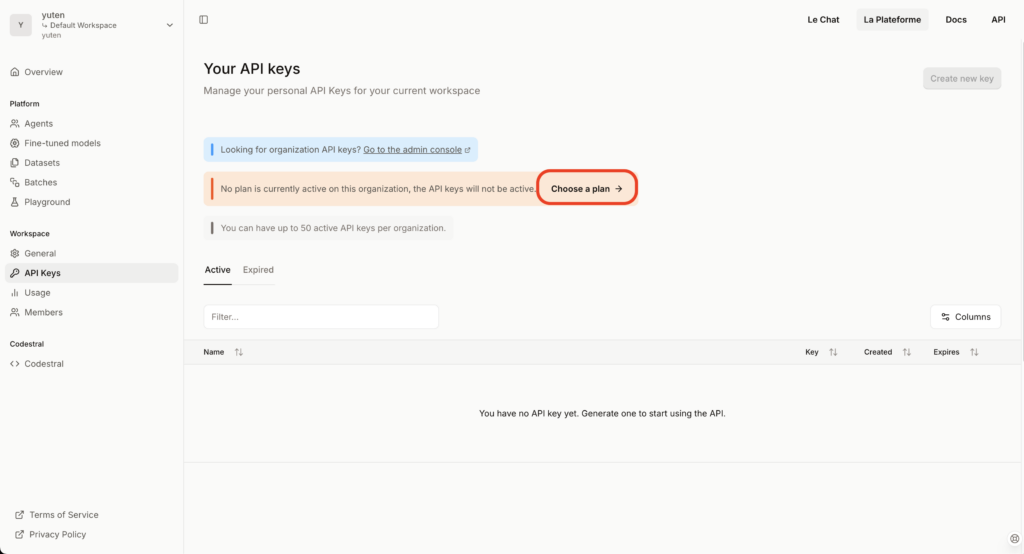Toggle sorting on the Key column
The width and height of the screenshot is (1024, 554).
tap(833, 352)
